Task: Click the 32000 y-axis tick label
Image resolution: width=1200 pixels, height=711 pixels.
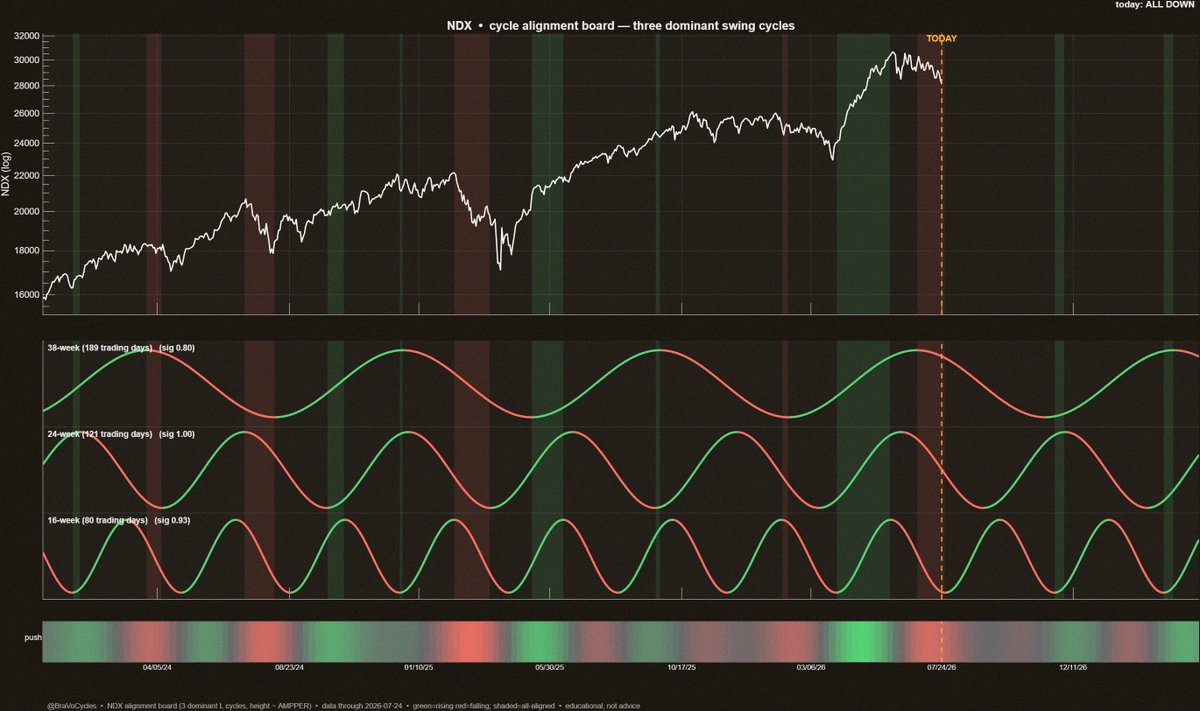Action: [26, 36]
